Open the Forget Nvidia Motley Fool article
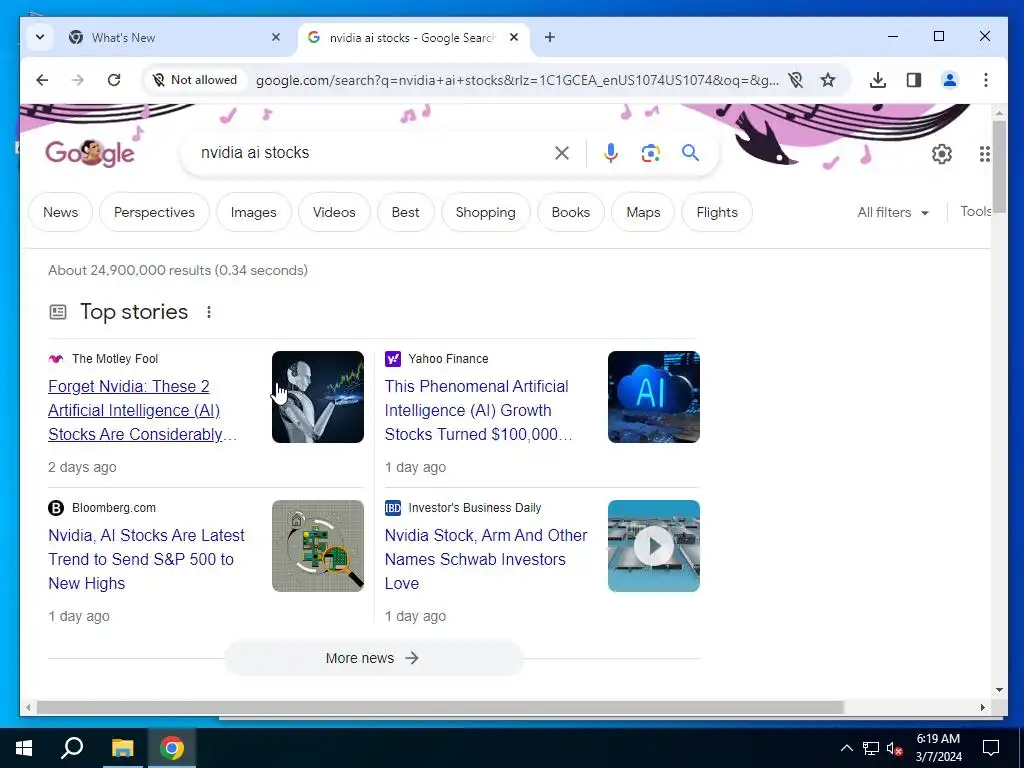Viewport: 1024px width, 768px height. pyautogui.click(x=142, y=410)
